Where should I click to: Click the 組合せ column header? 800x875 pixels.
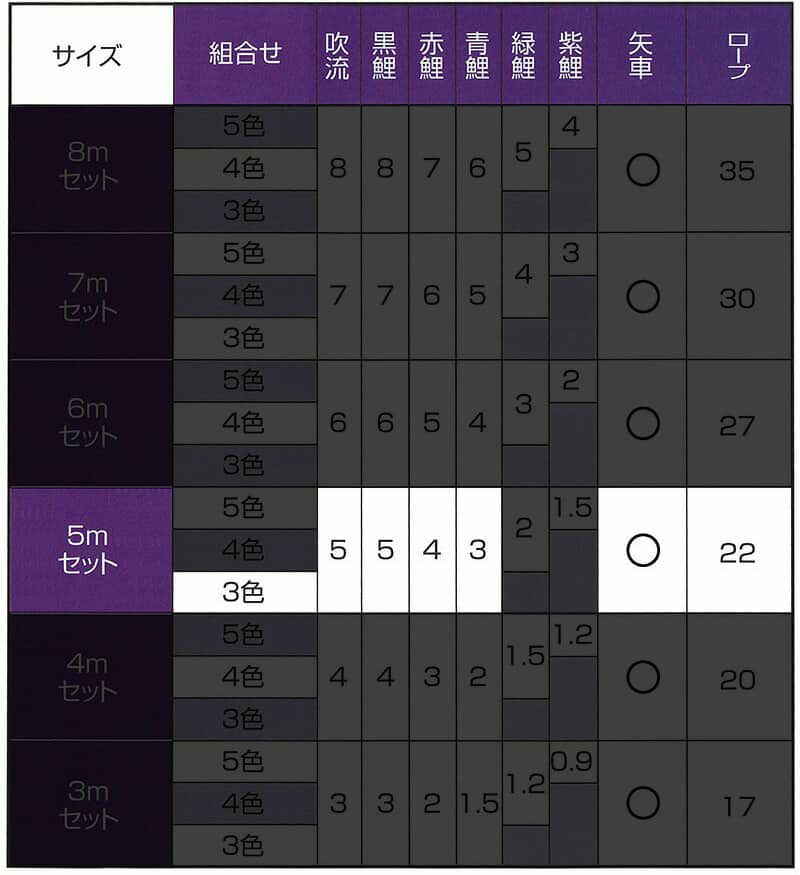tap(244, 55)
